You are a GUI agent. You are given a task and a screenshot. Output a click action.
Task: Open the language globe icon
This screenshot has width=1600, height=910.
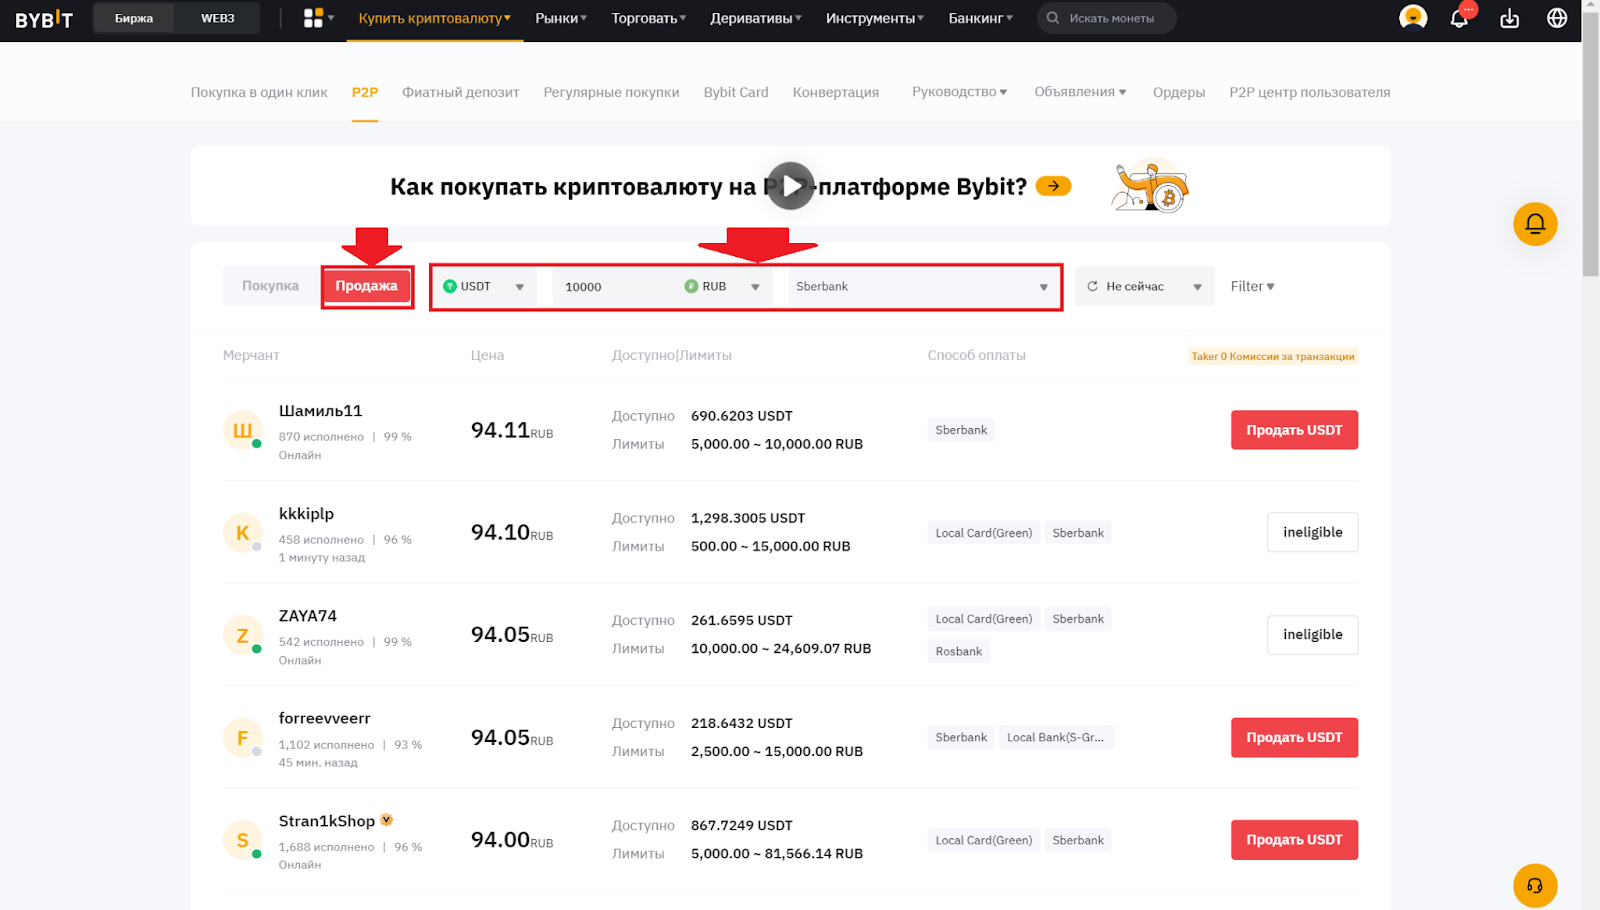pyautogui.click(x=1556, y=18)
